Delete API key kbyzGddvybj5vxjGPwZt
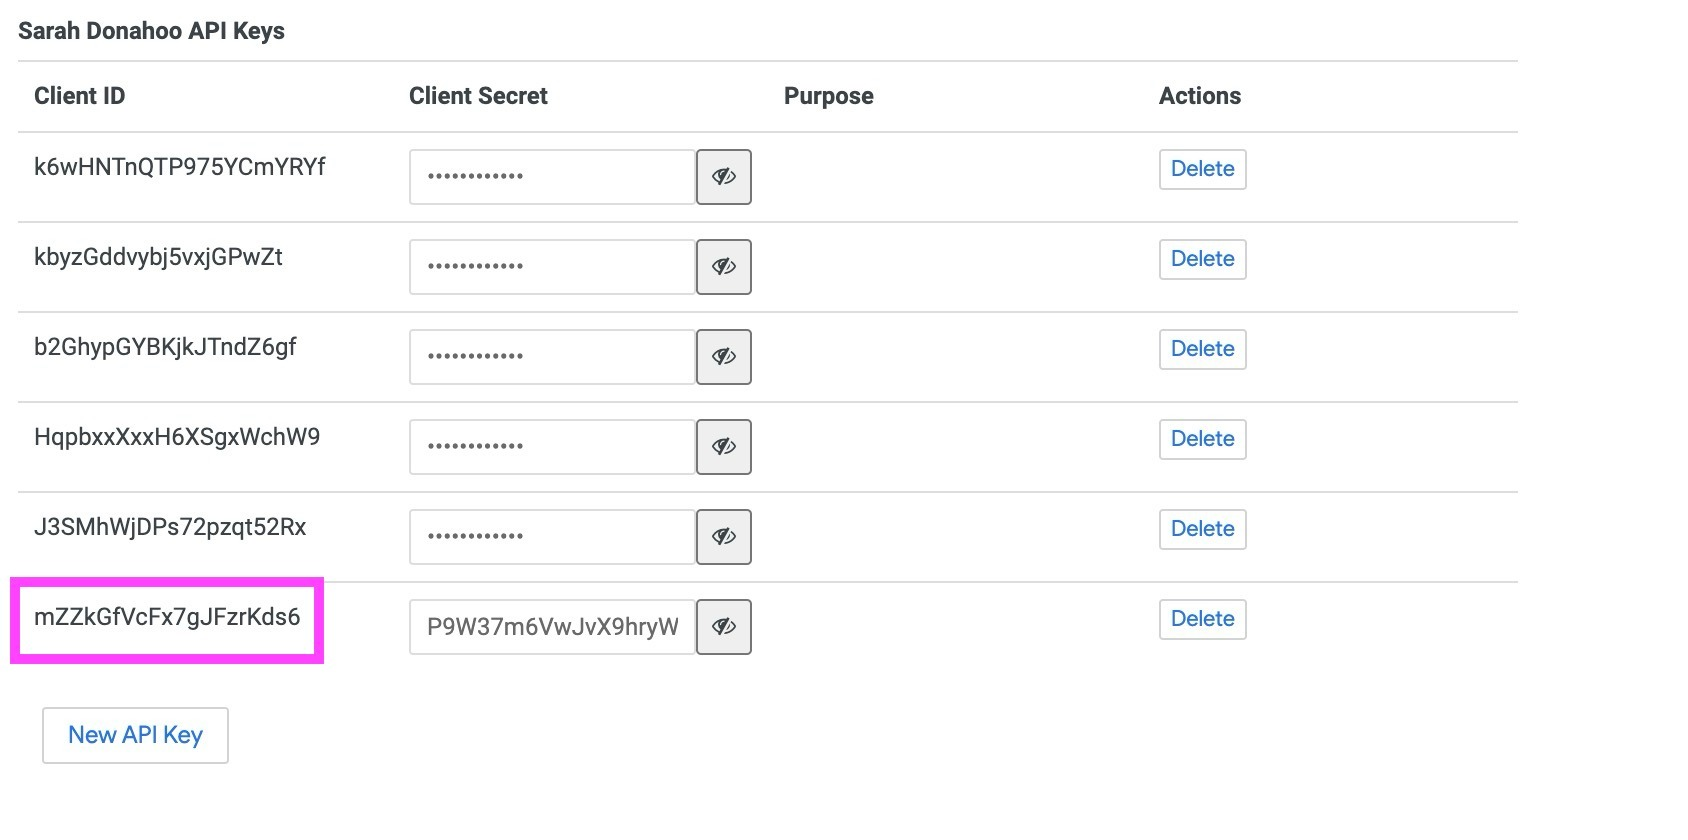 1202,259
